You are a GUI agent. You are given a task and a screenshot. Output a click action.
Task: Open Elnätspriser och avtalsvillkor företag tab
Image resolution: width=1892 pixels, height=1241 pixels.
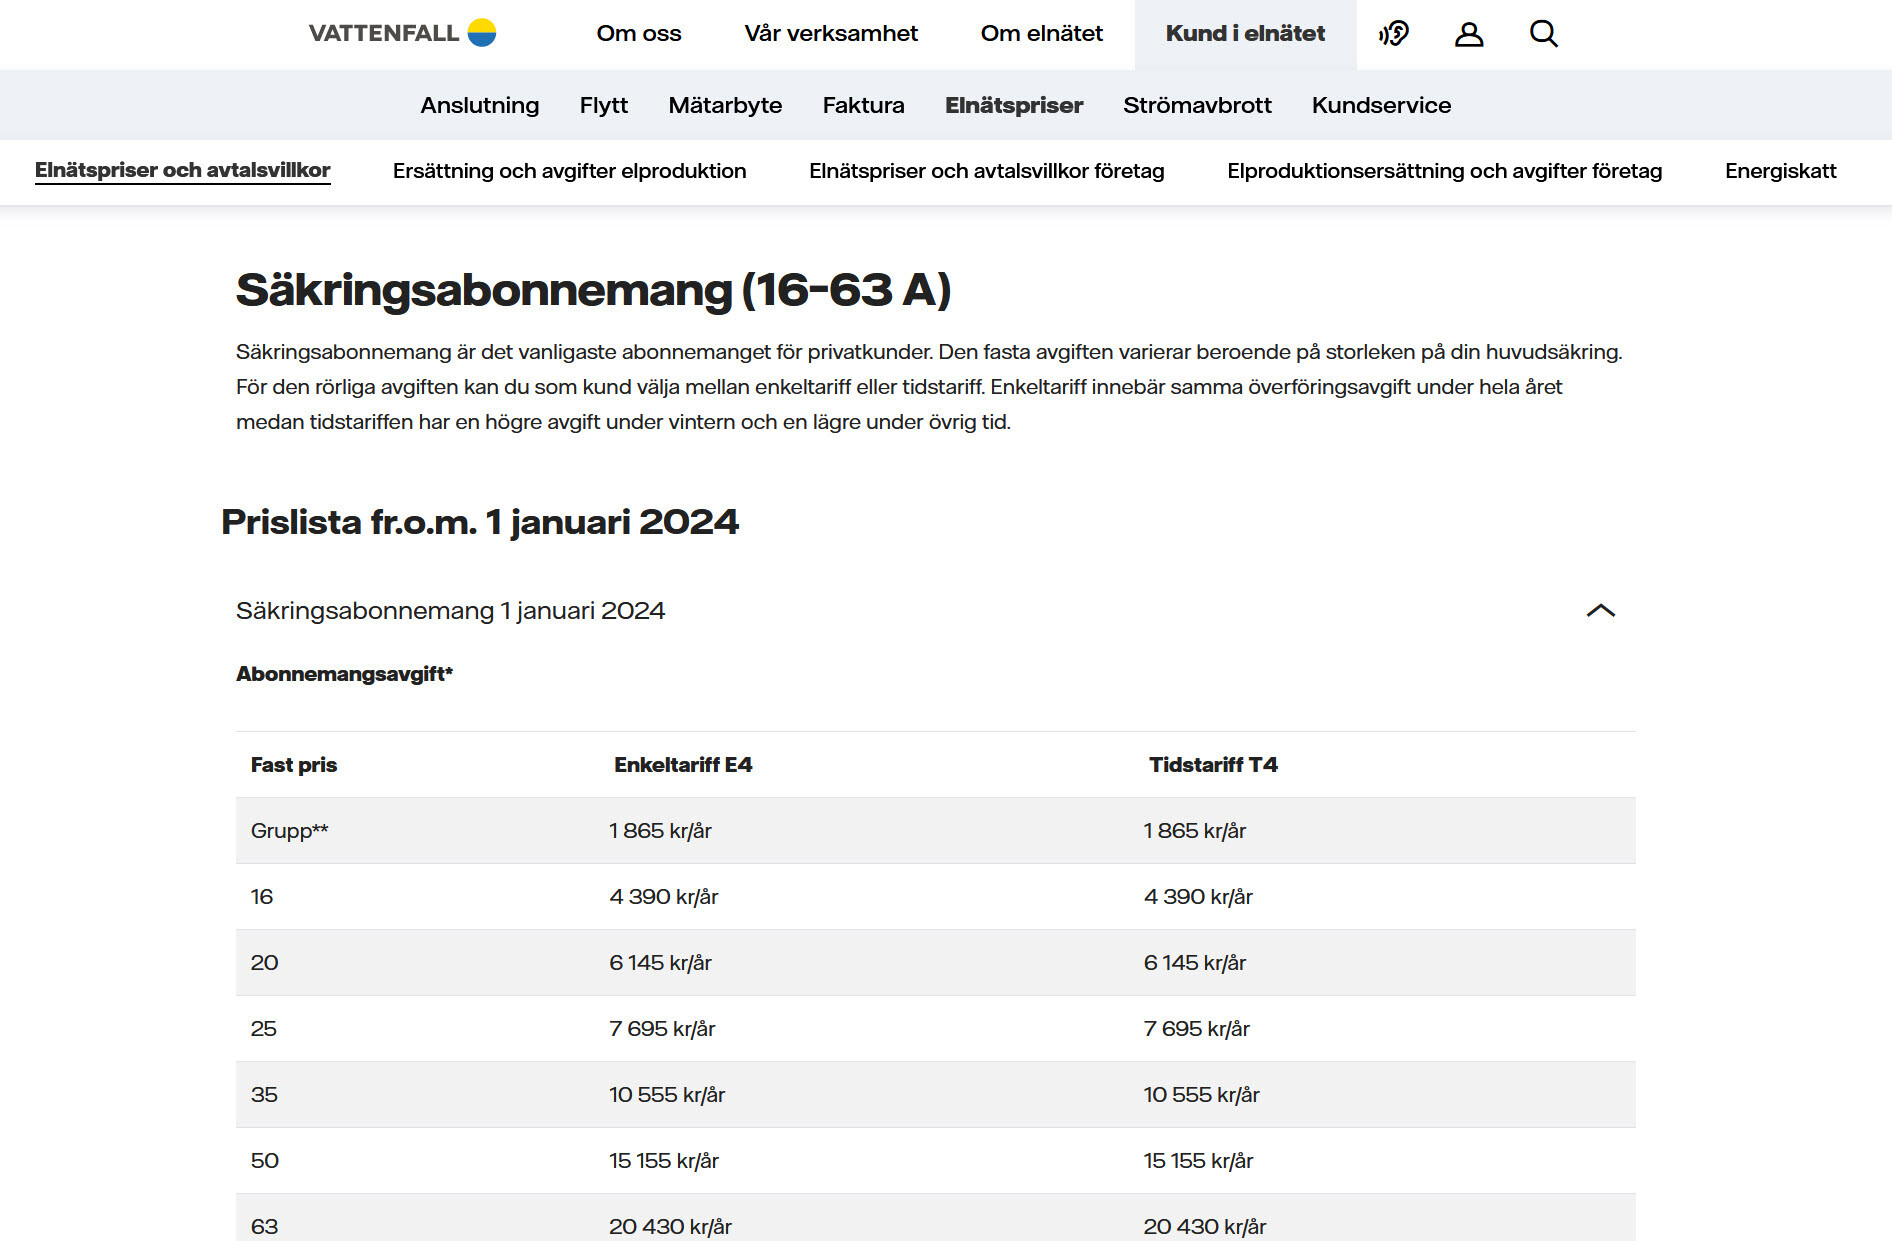click(986, 171)
